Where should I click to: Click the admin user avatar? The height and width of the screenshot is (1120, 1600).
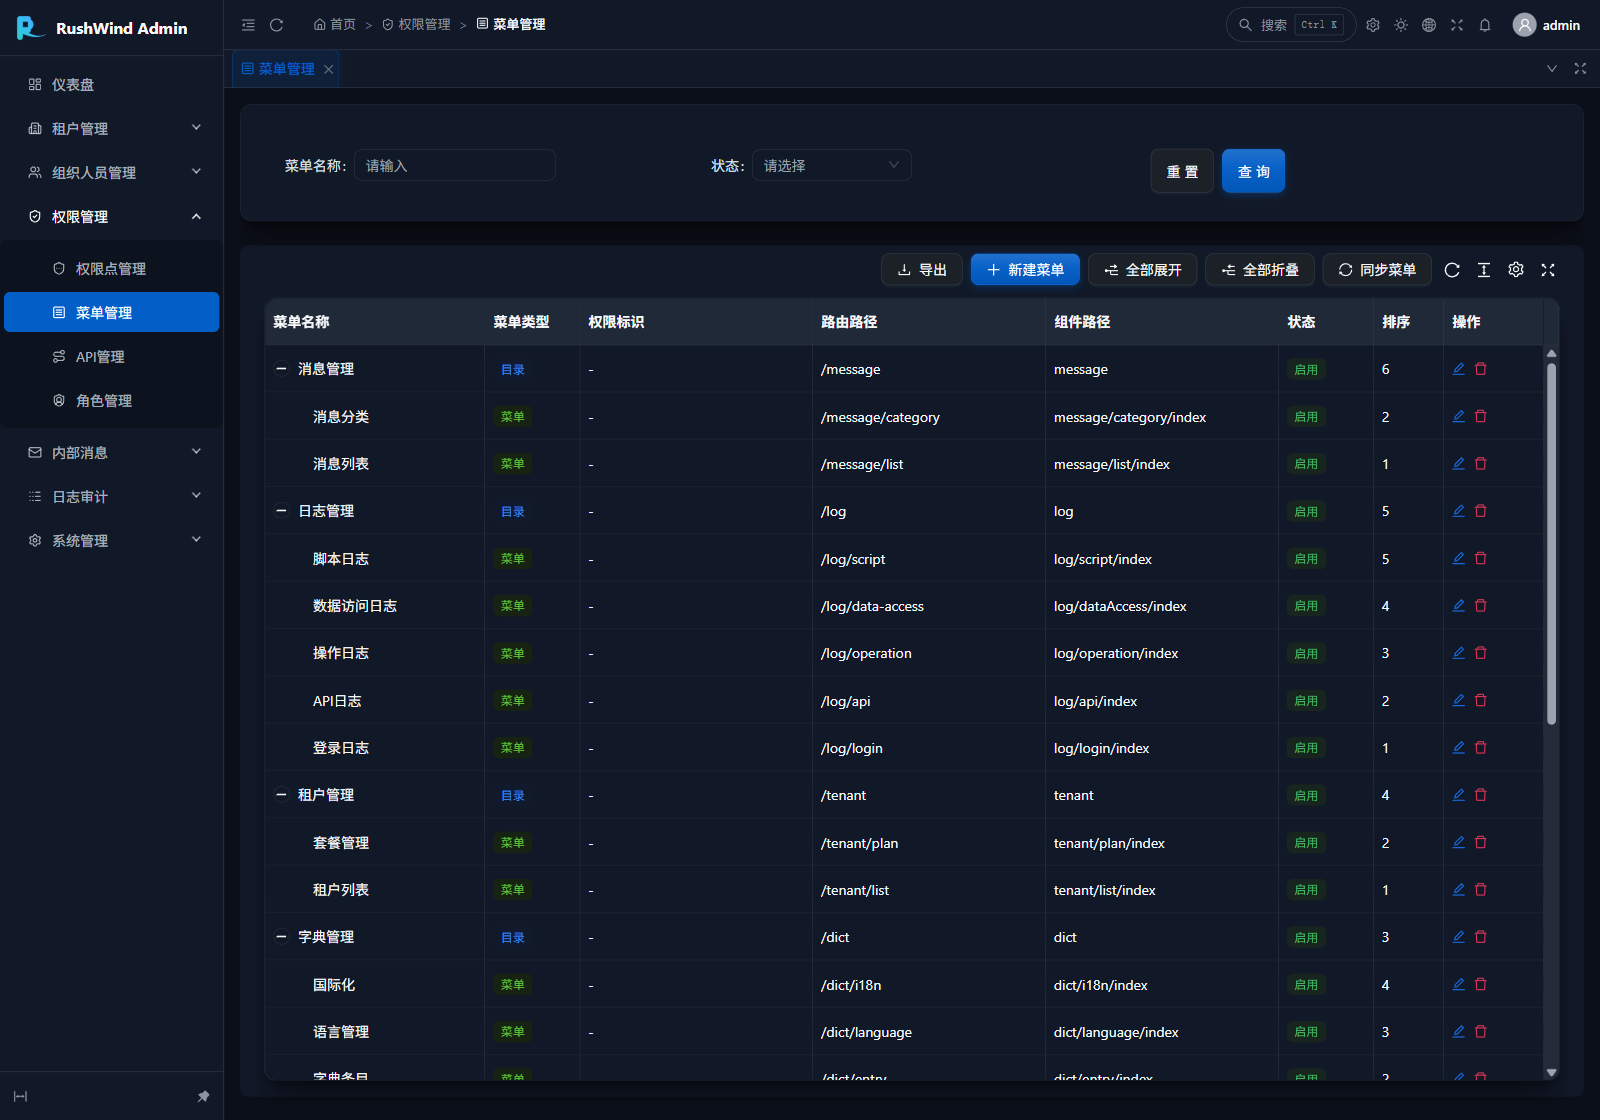pyautogui.click(x=1524, y=25)
